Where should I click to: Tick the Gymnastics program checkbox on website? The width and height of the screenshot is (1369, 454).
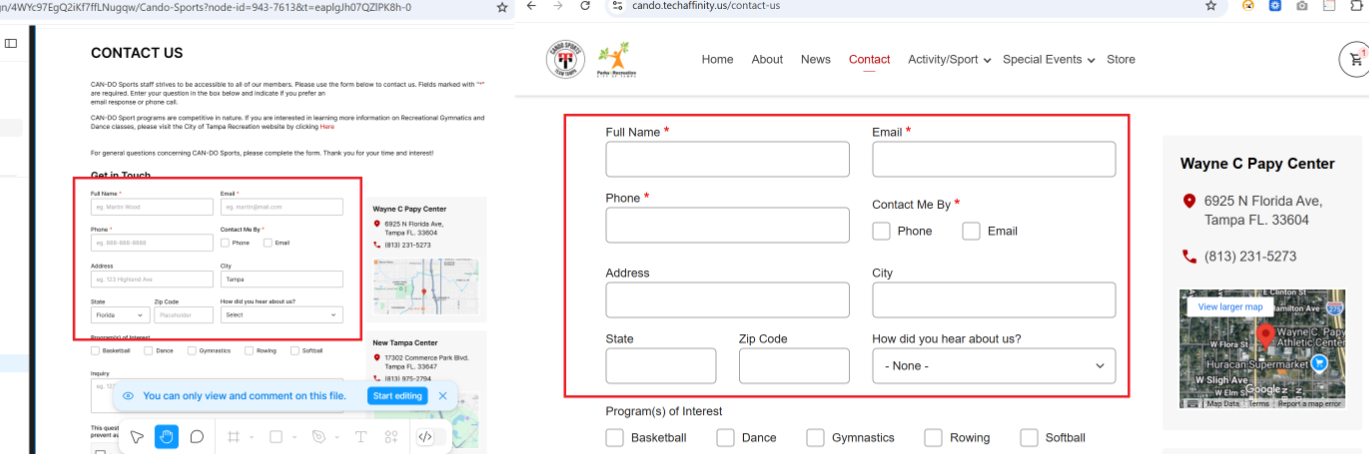point(816,438)
